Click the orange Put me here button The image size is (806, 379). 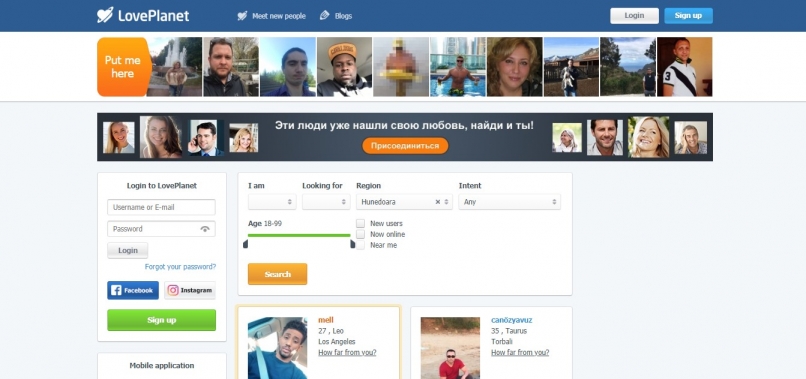(x=123, y=67)
